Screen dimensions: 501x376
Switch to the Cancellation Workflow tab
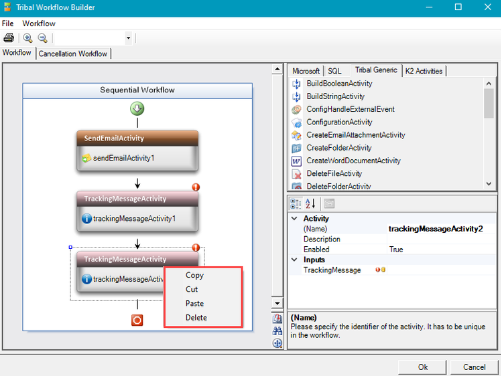[x=73, y=54]
